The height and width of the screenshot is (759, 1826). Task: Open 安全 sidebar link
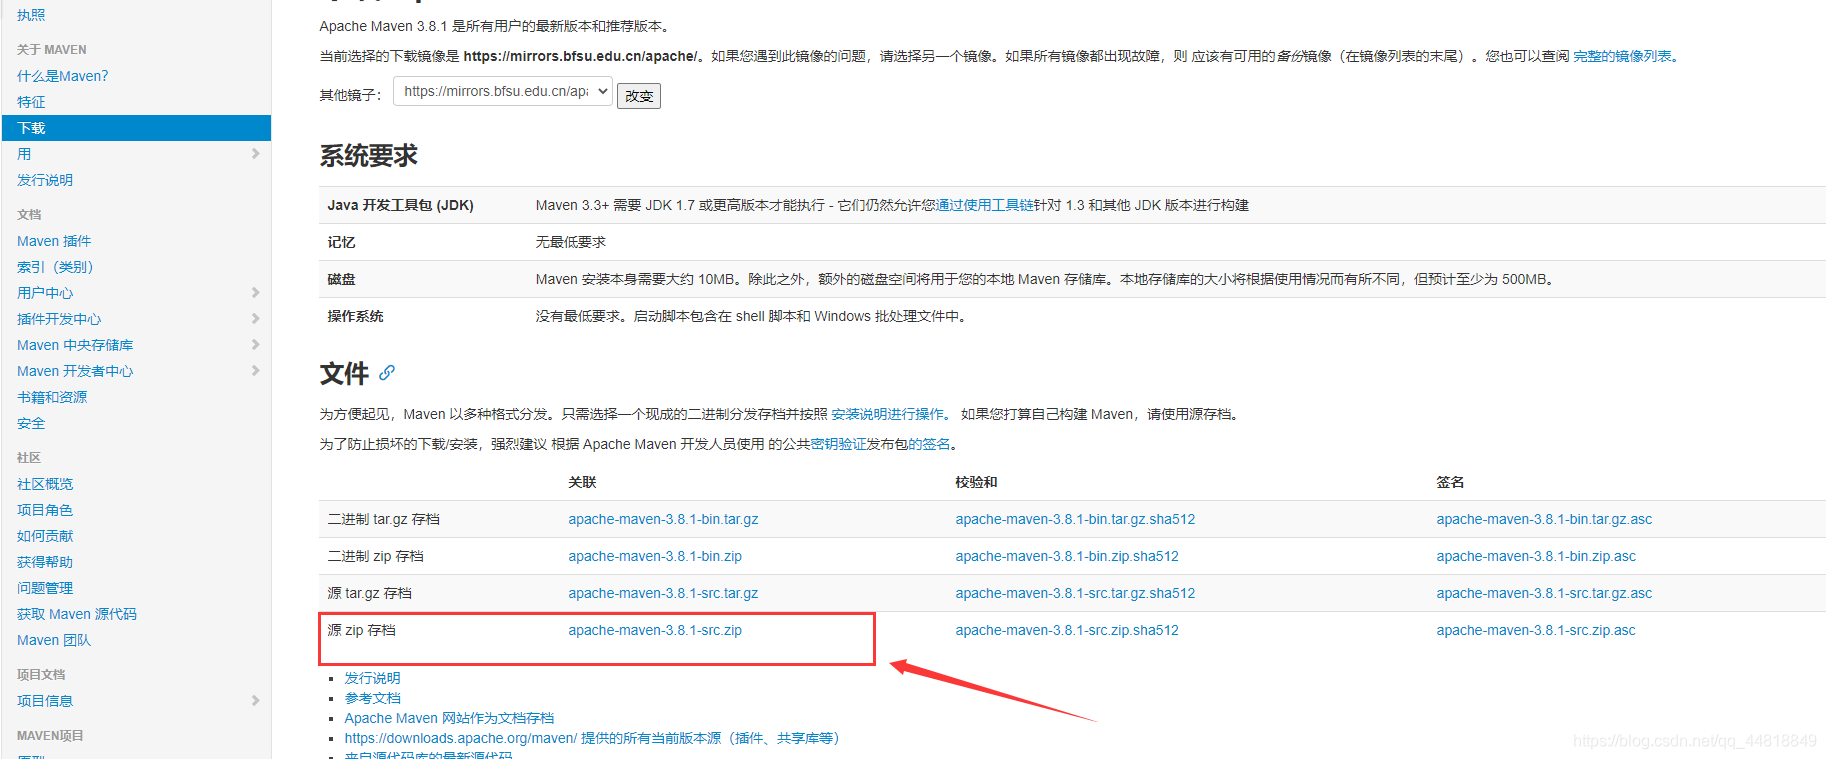(x=31, y=423)
